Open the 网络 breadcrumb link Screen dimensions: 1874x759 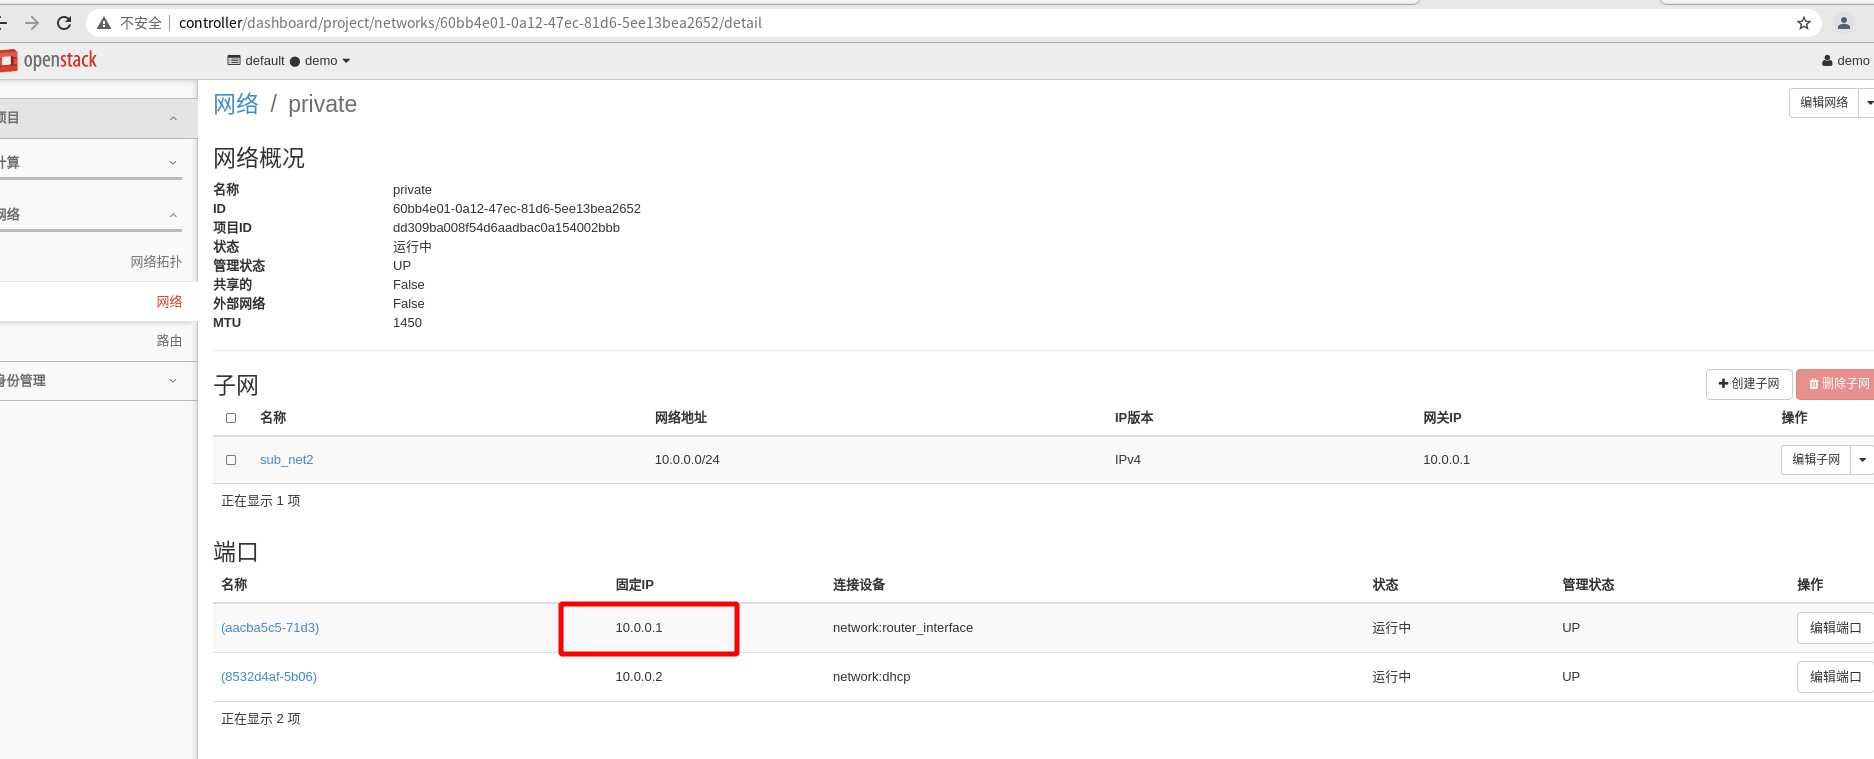tap(236, 104)
